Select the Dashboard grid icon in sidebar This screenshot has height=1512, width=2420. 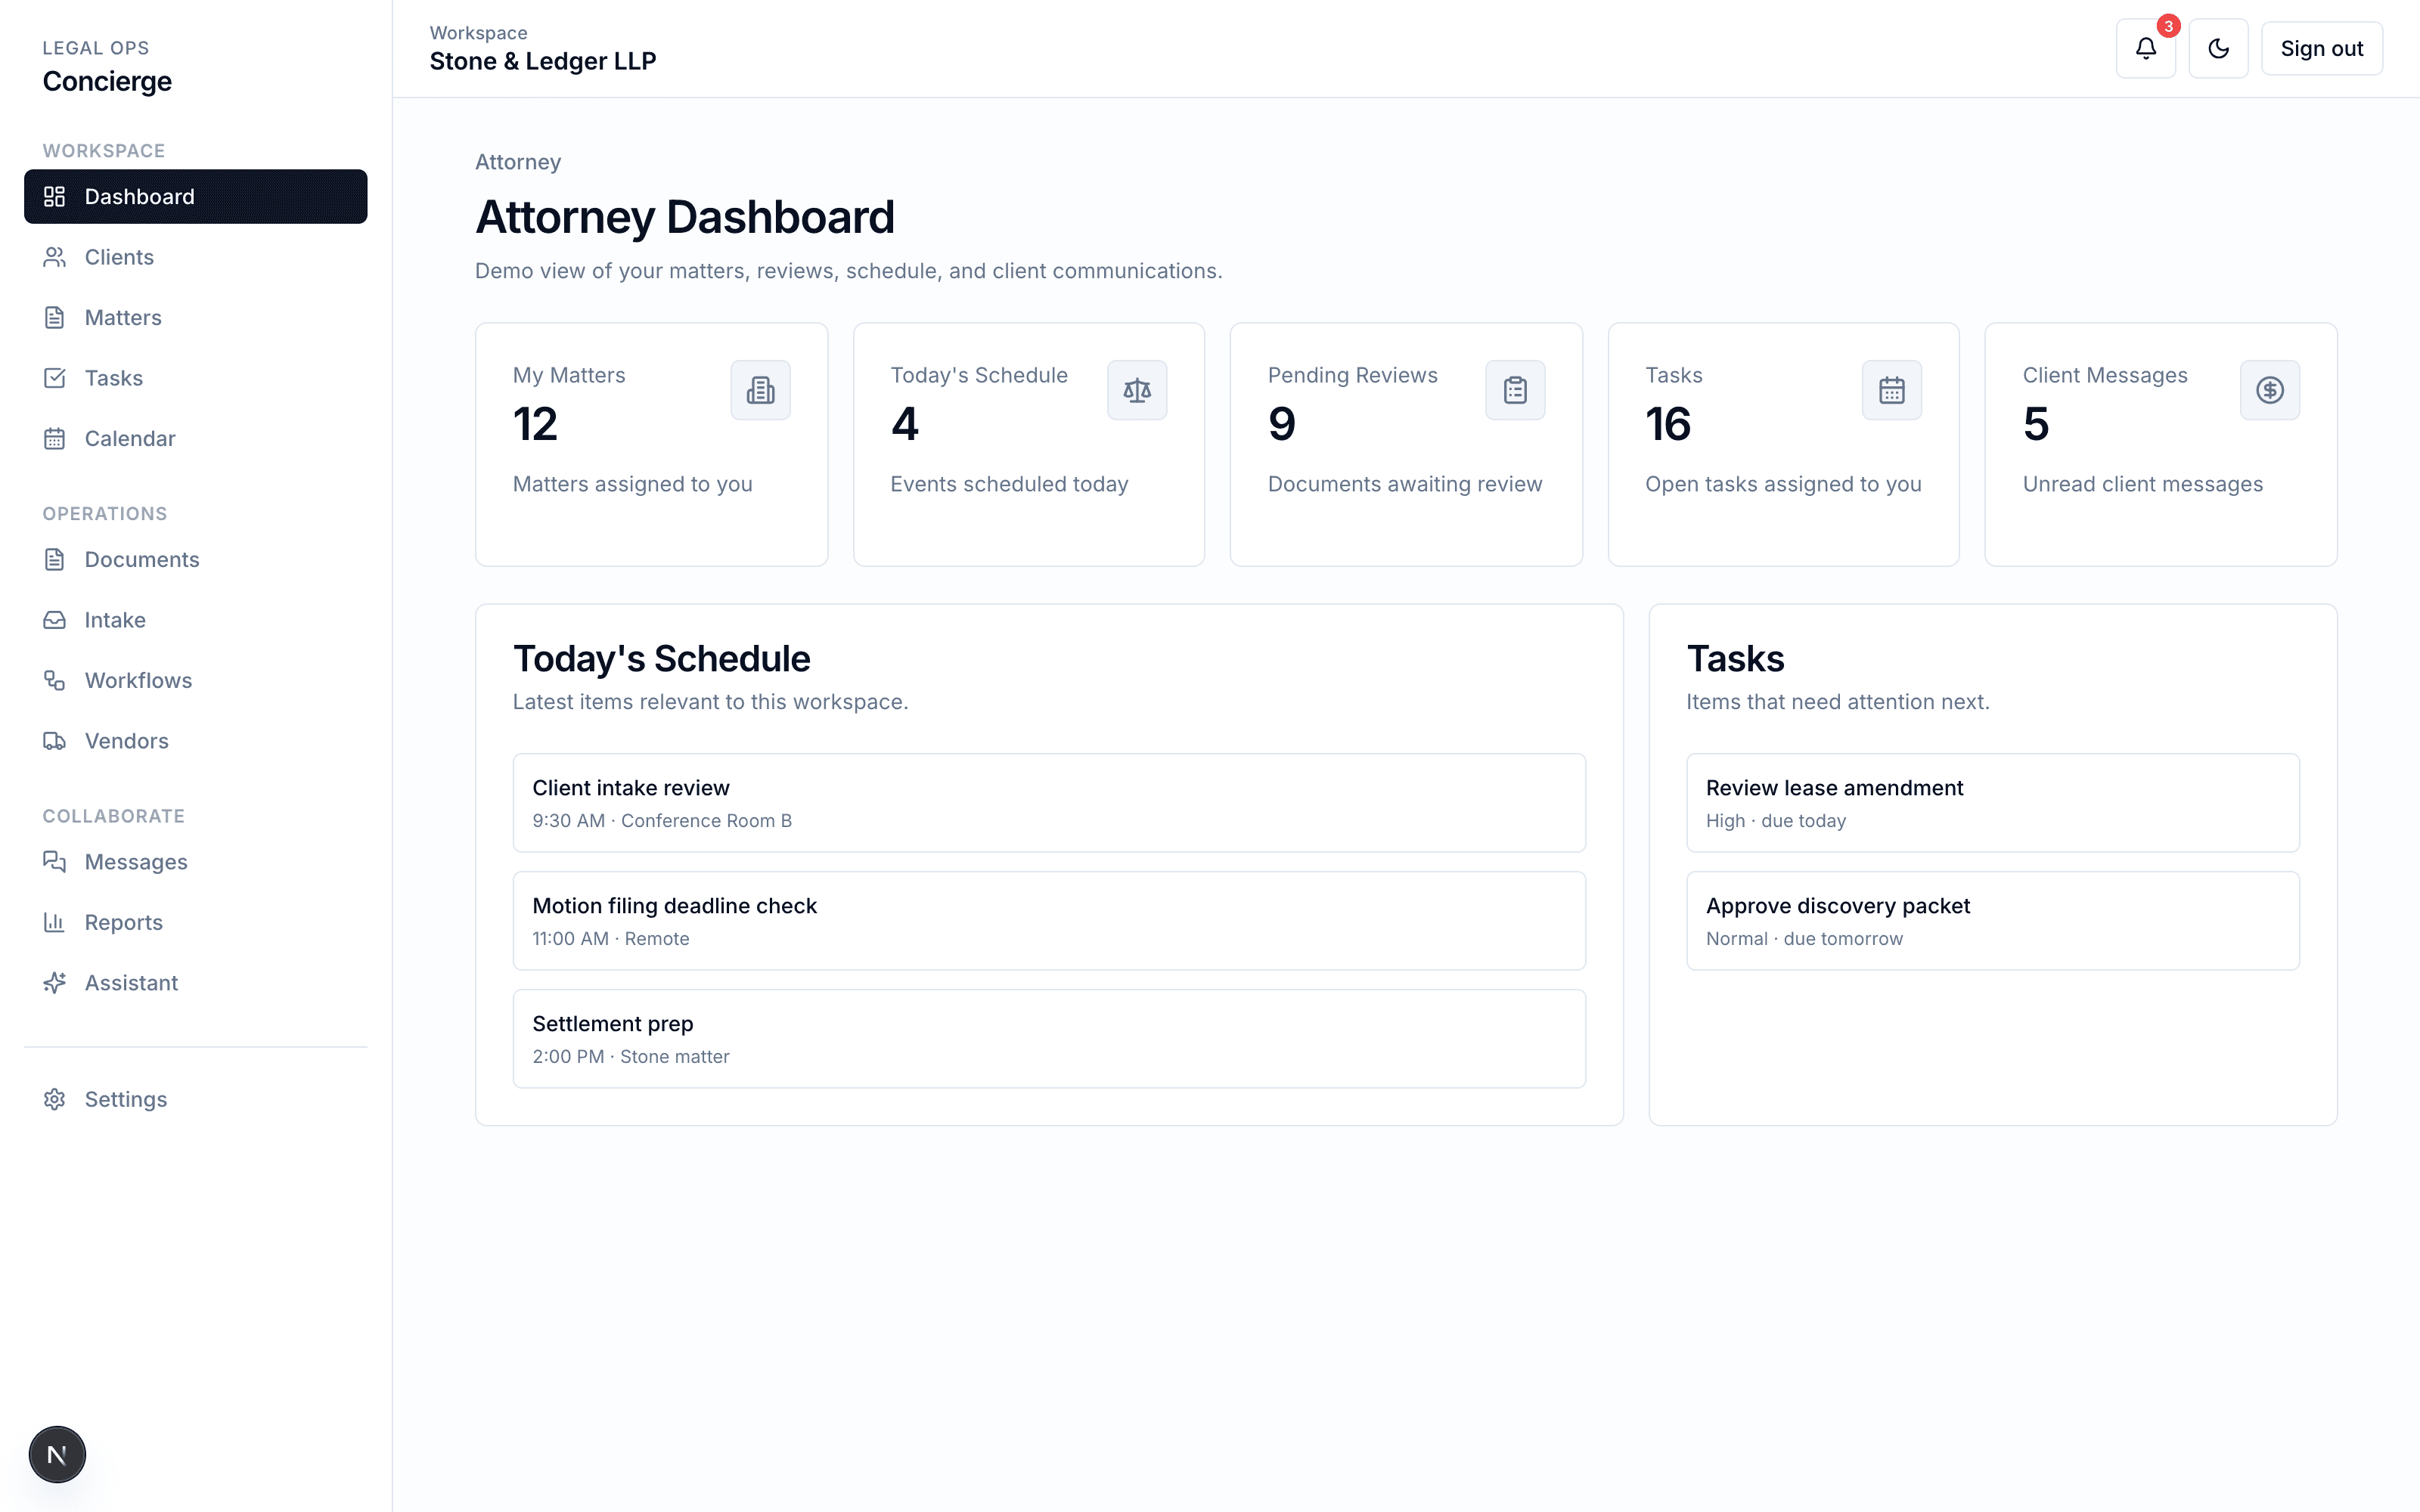pos(54,196)
